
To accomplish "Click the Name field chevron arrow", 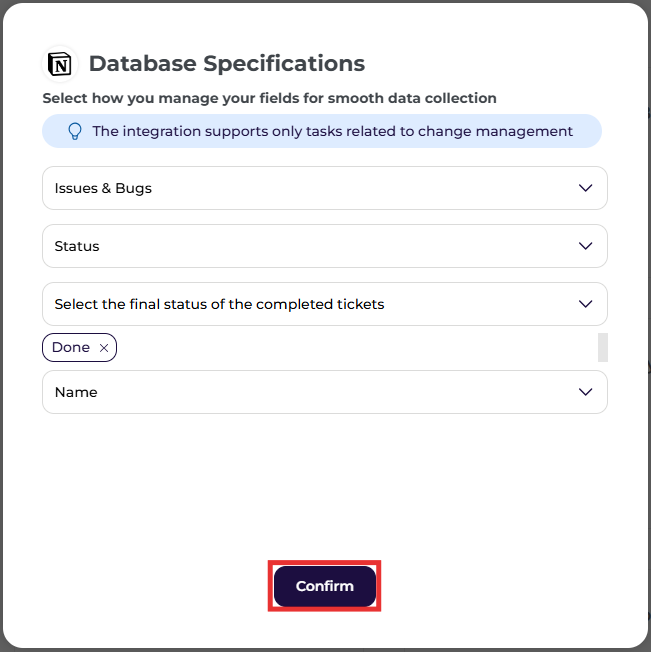I will click(x=585, y=392).
